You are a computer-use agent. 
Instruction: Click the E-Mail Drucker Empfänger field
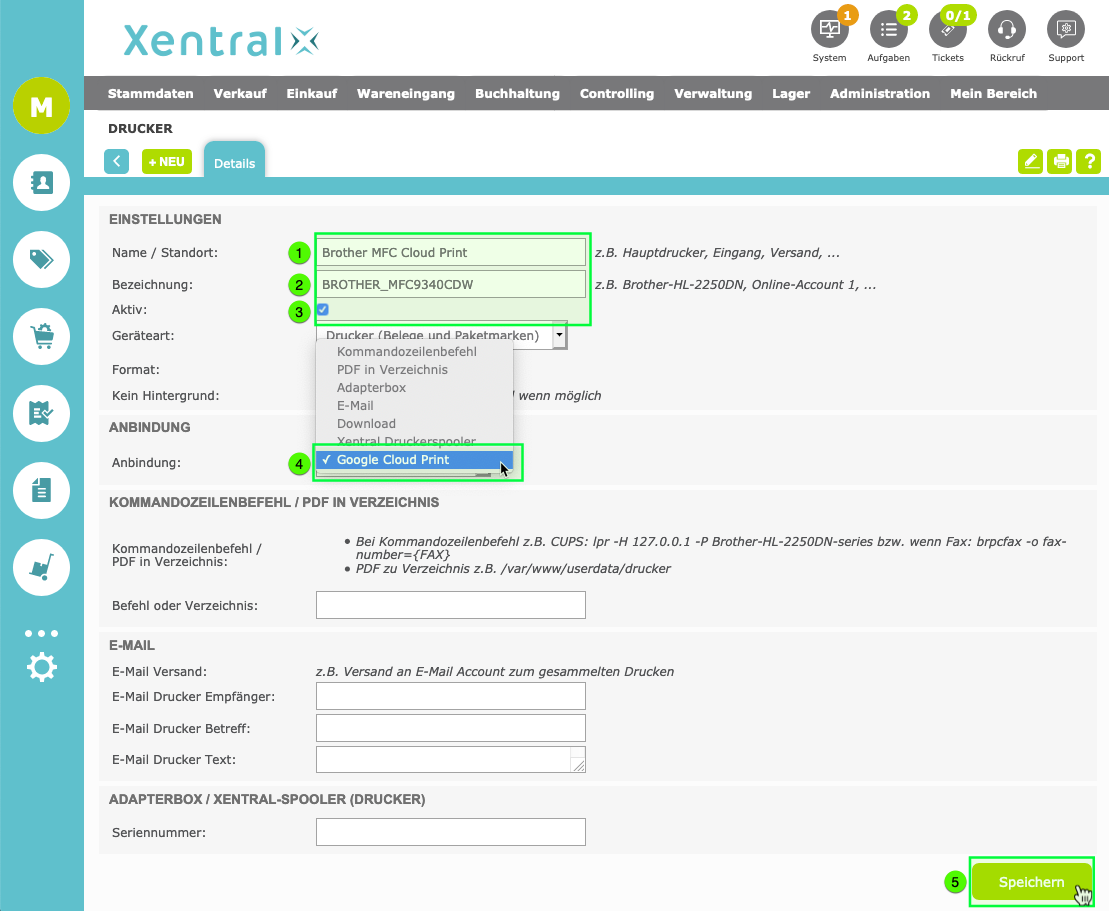(450, 696)
